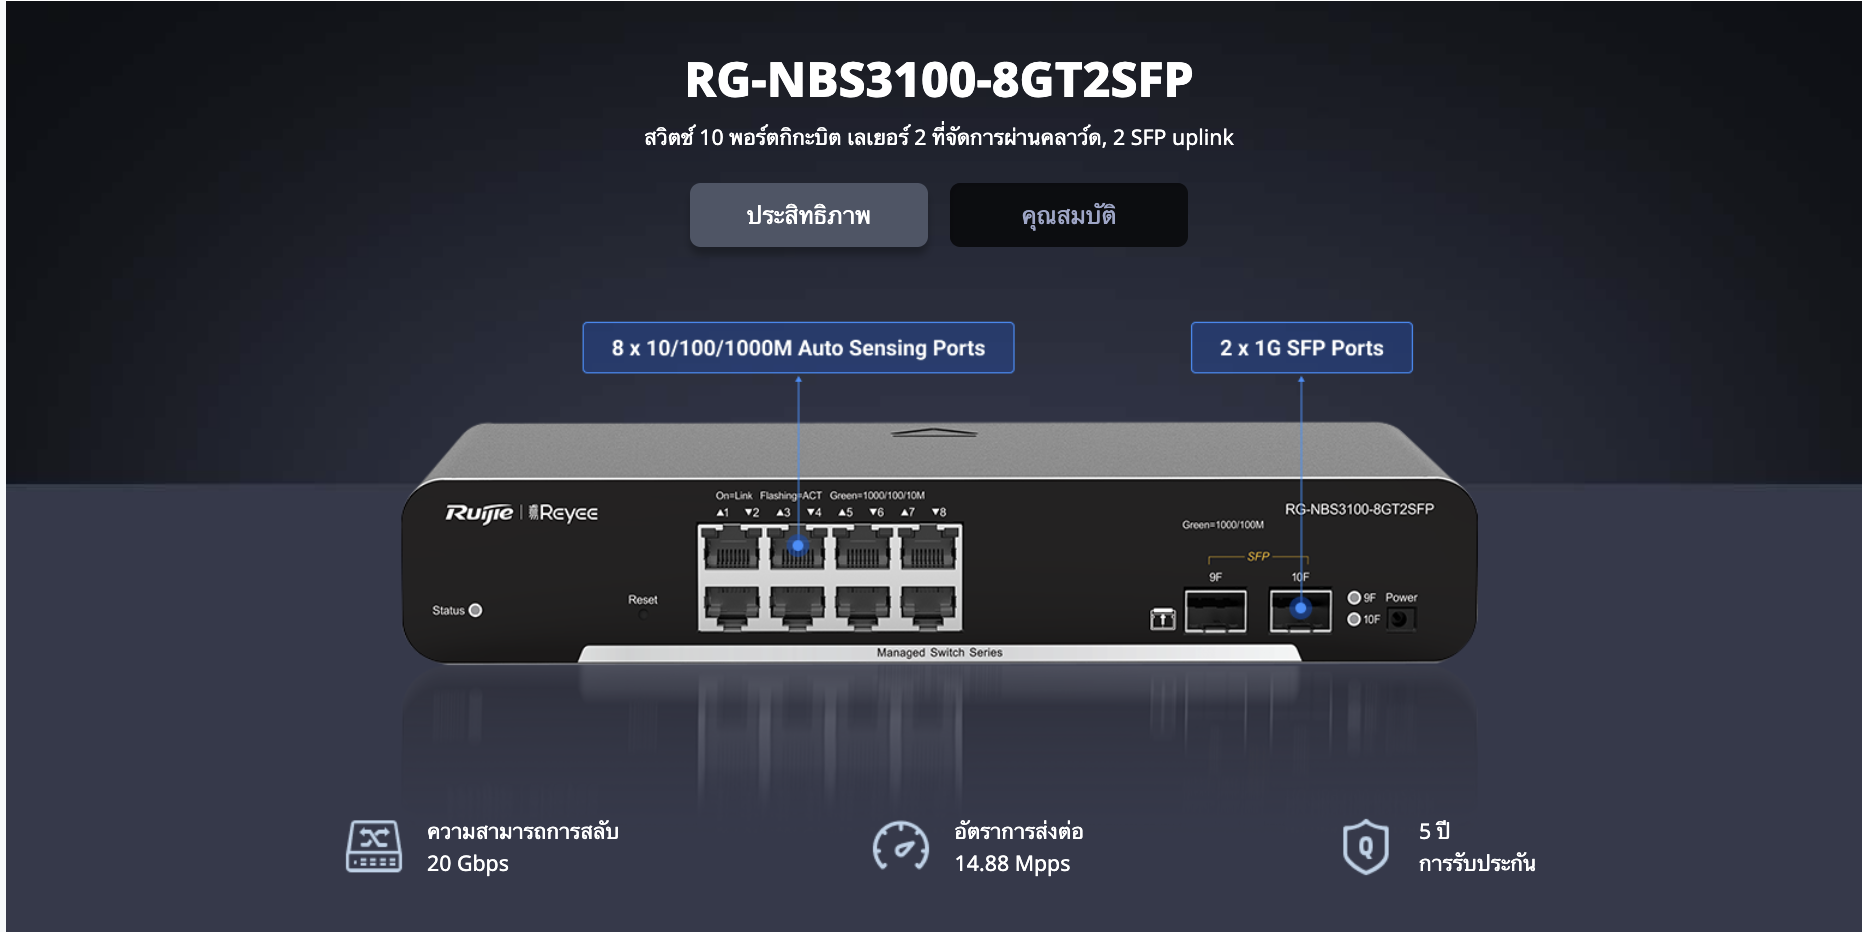Switch to the ประสิทธิภาพ tab
This screenshot has height=932, width=1862.
[x=808, y=215]
